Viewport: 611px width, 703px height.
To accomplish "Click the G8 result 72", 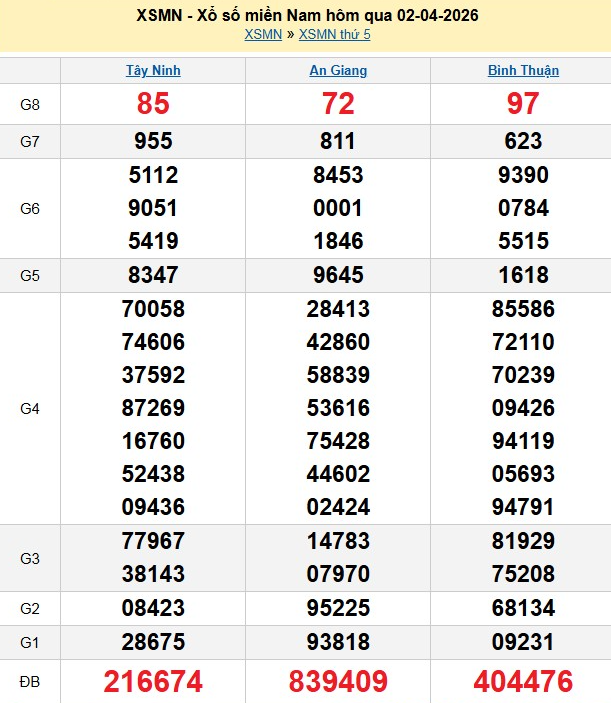I will [x=338, y=104].
